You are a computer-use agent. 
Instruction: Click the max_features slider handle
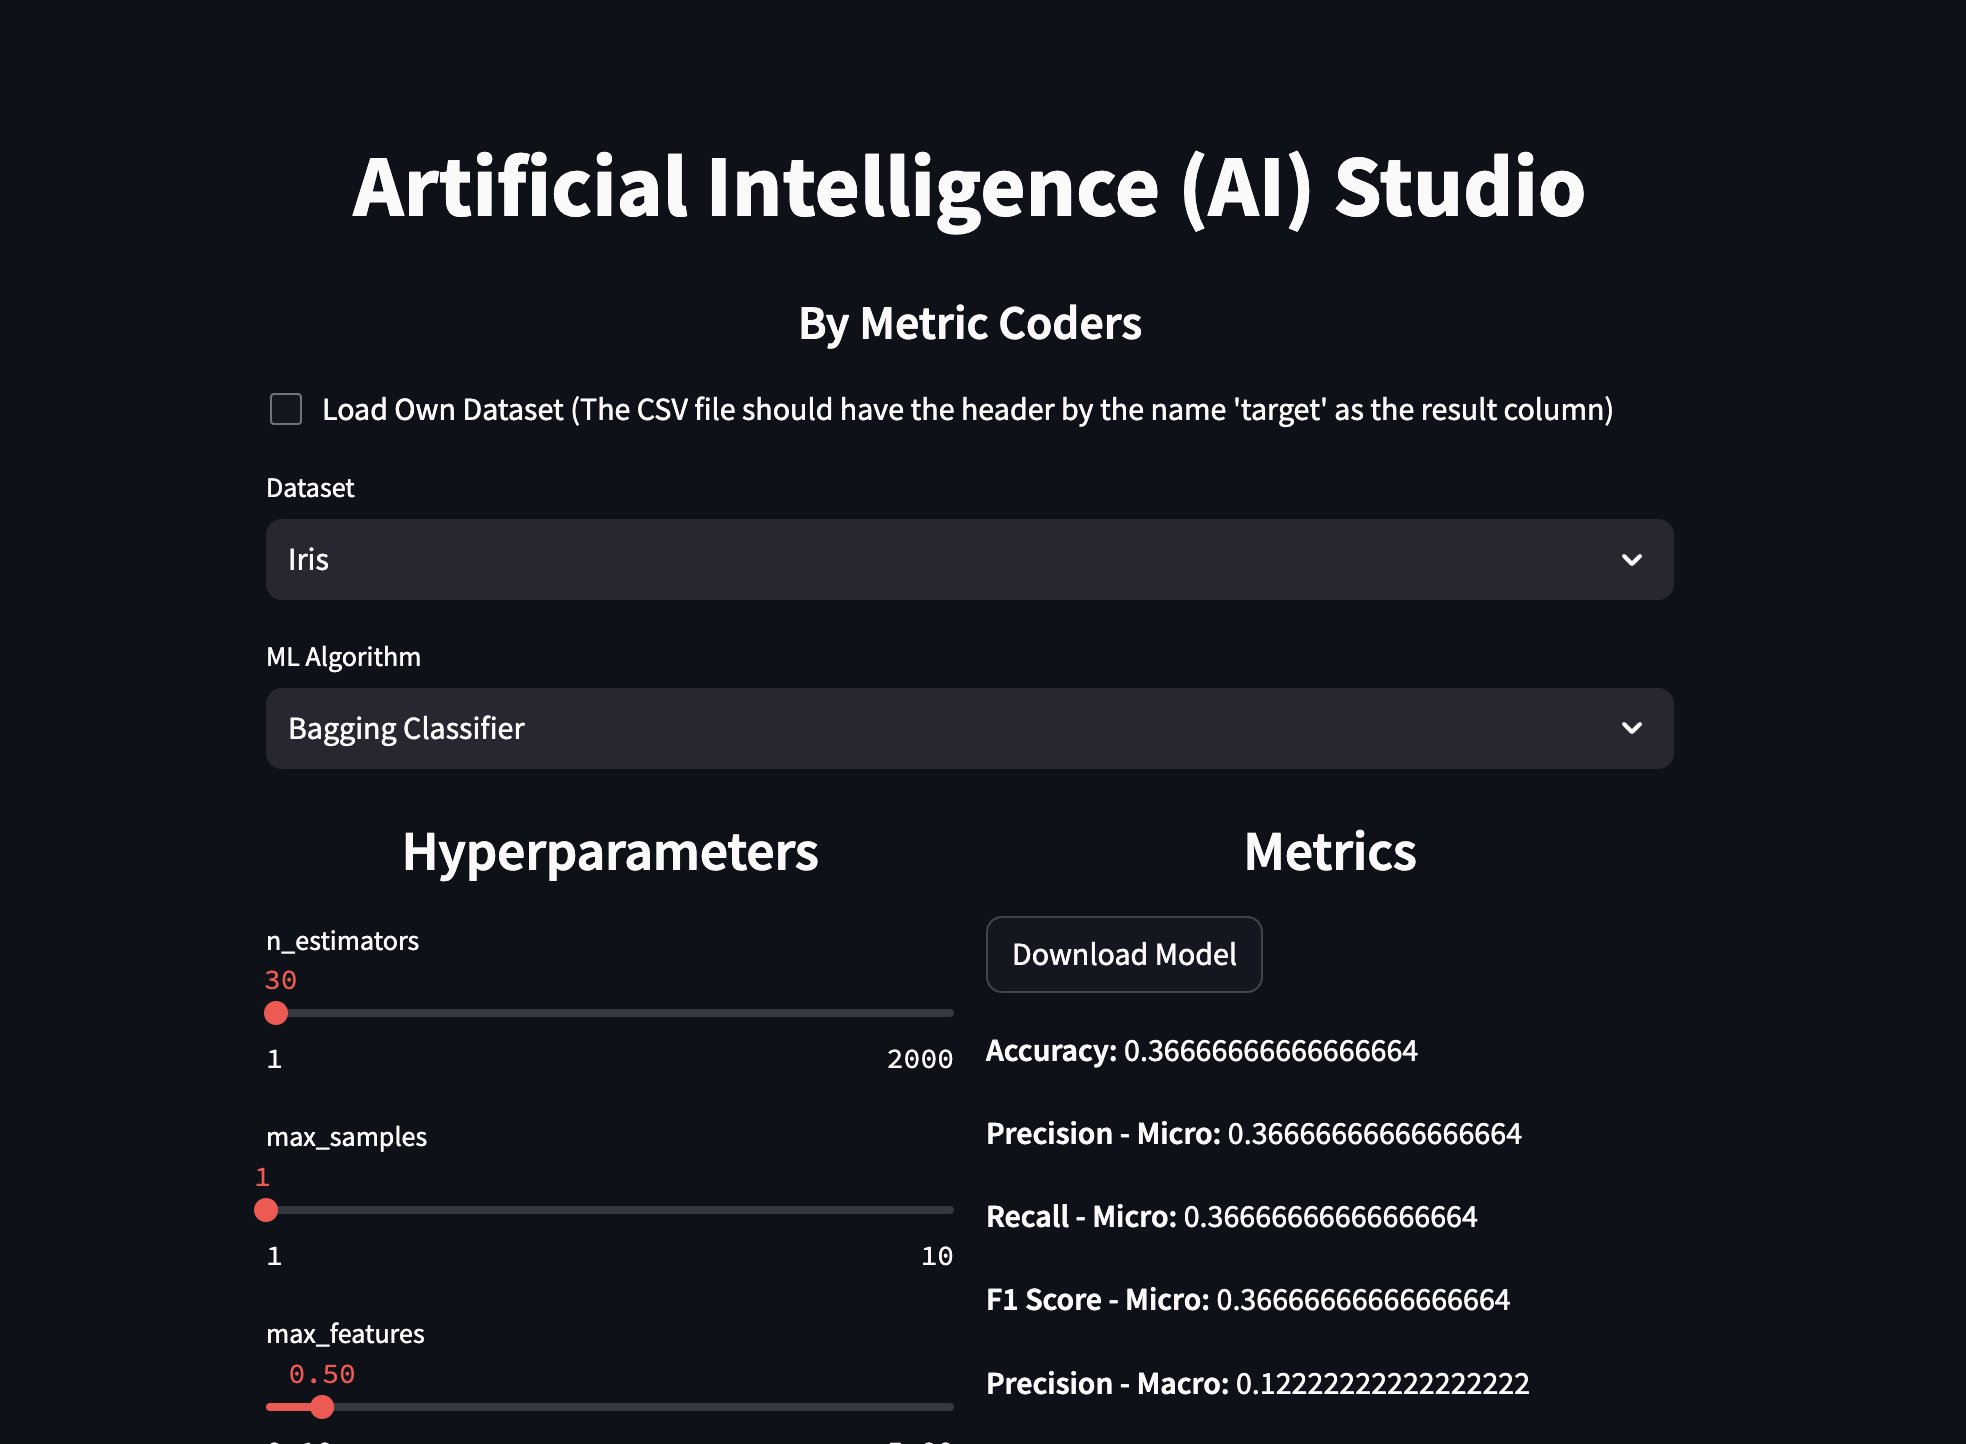[321, 1407]
